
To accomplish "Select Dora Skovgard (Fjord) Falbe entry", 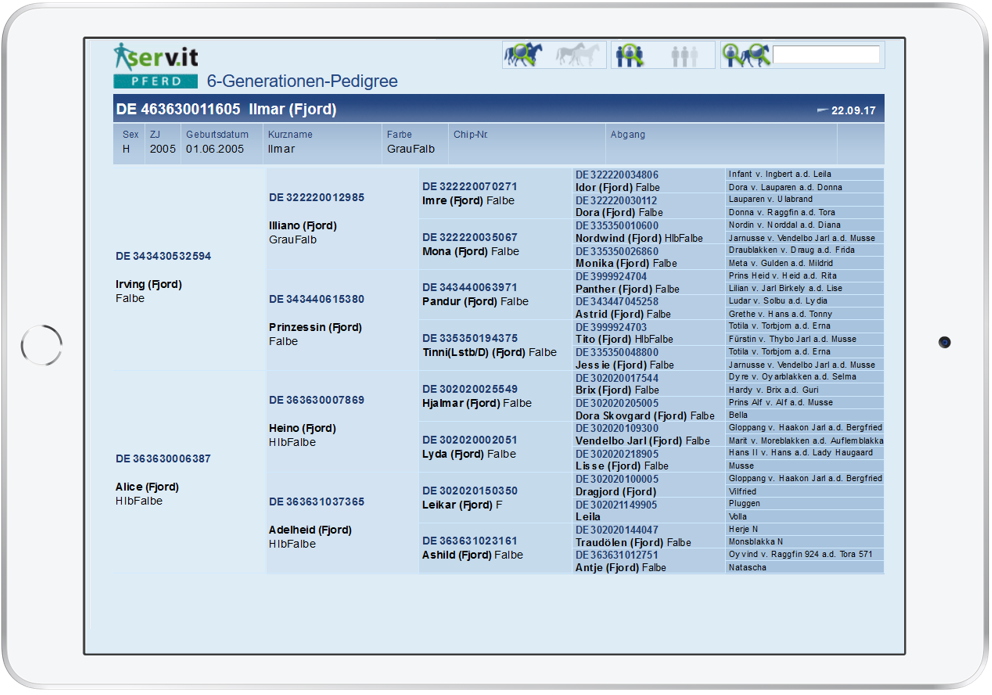I will point(645,416).
